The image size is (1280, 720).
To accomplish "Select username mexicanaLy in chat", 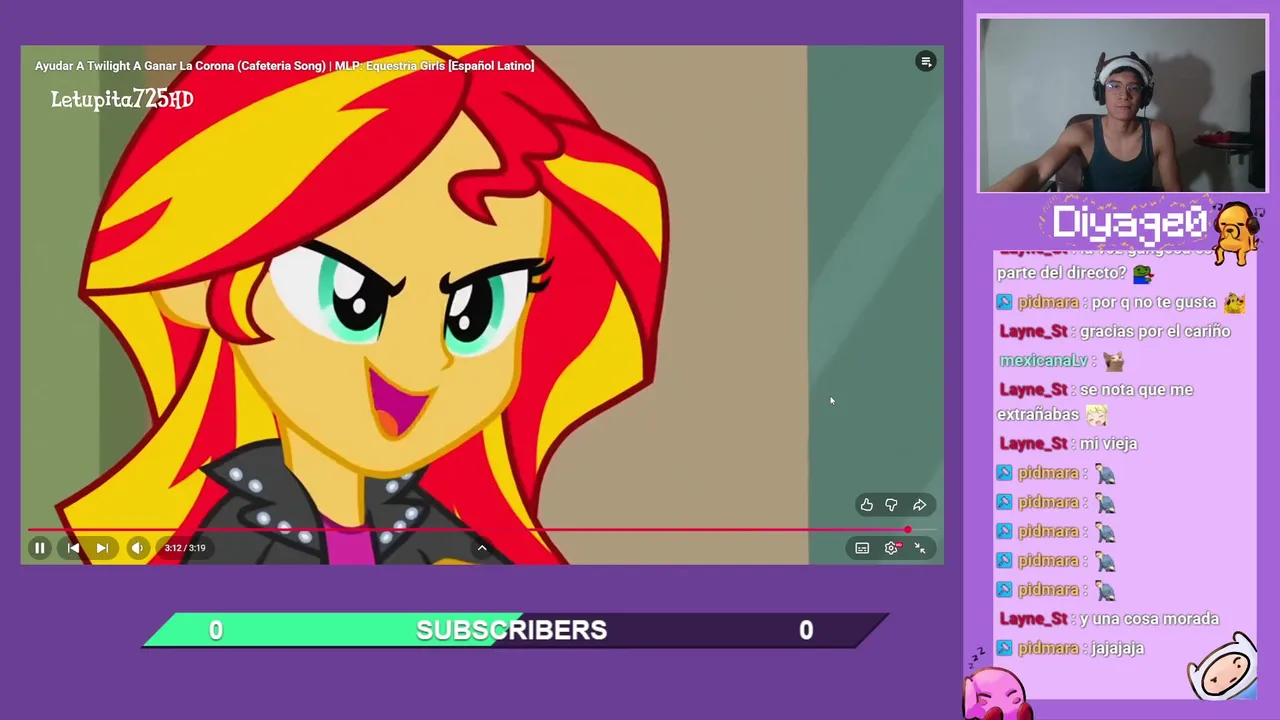I will click(1043, 360).
